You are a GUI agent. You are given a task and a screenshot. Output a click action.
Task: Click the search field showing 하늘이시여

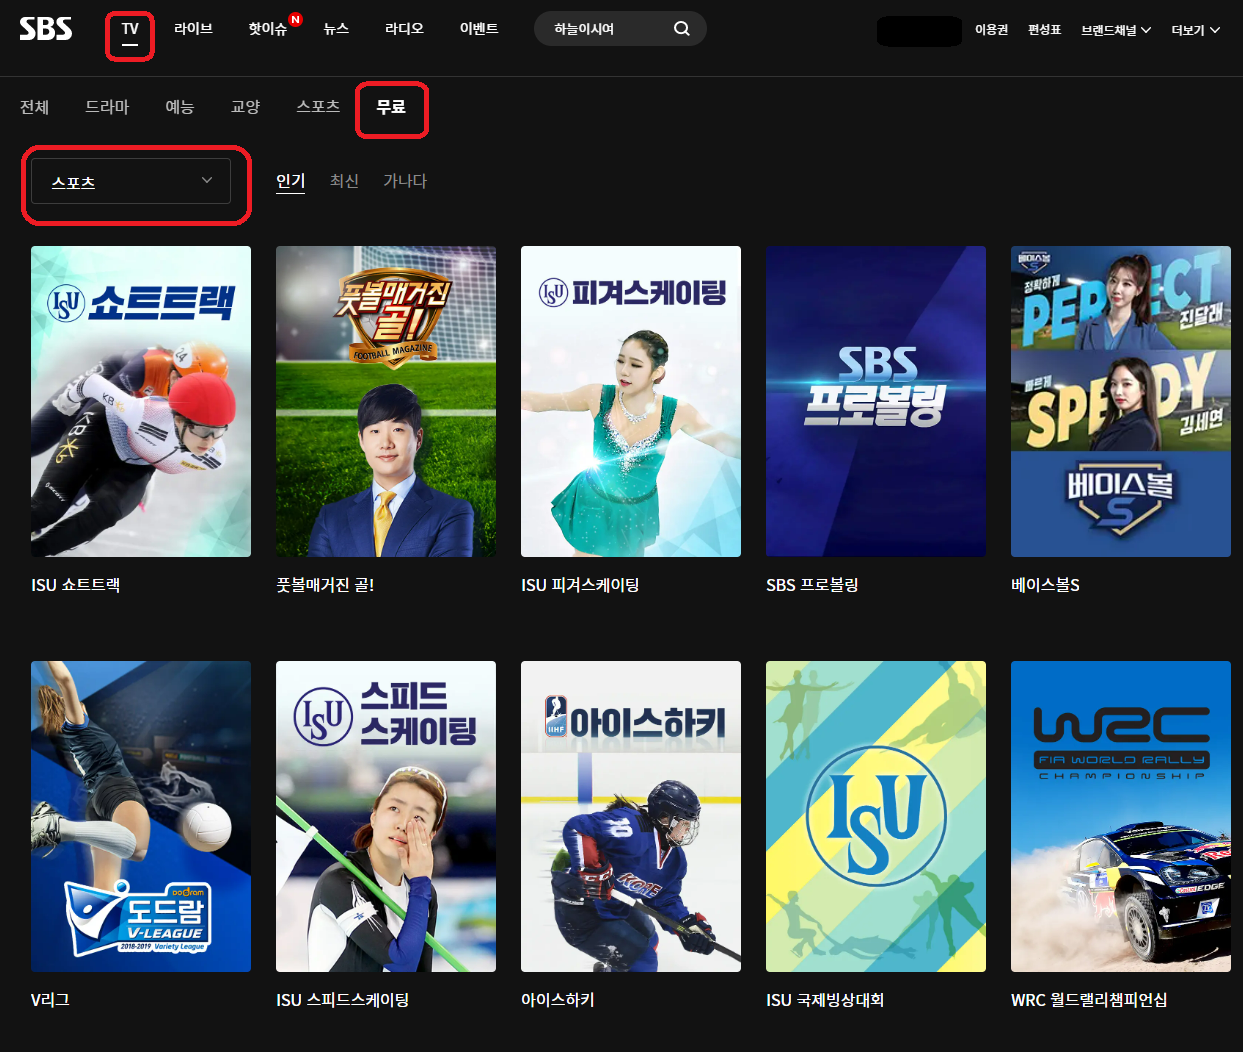click(620, 29)
